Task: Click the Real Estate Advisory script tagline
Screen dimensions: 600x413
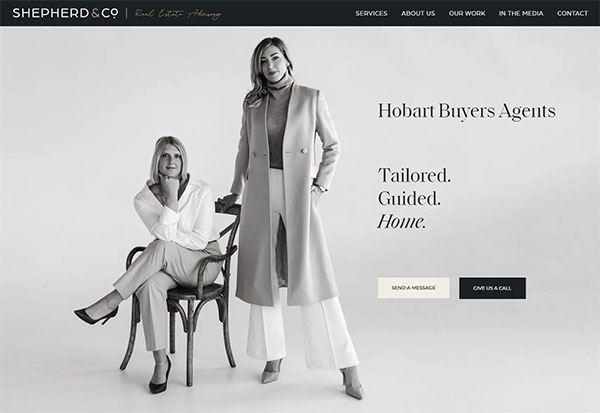Action: tap(178, 14)
